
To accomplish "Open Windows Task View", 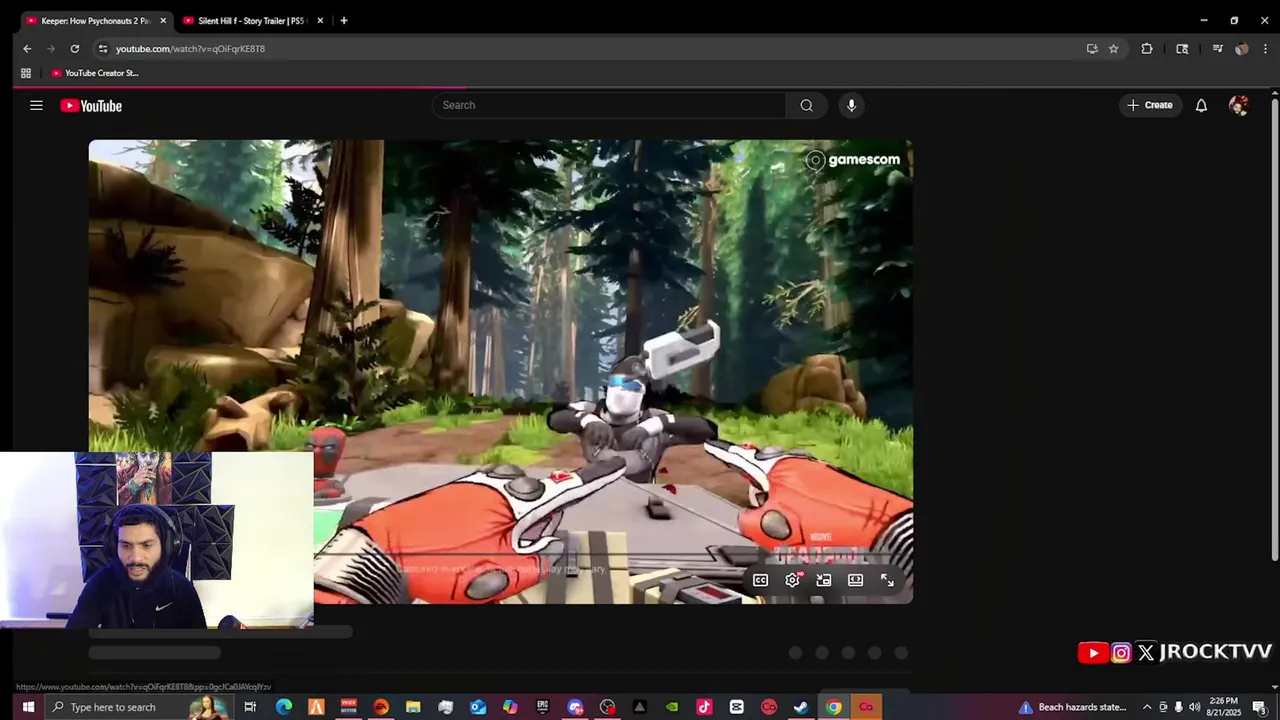I will pos(250,707).
